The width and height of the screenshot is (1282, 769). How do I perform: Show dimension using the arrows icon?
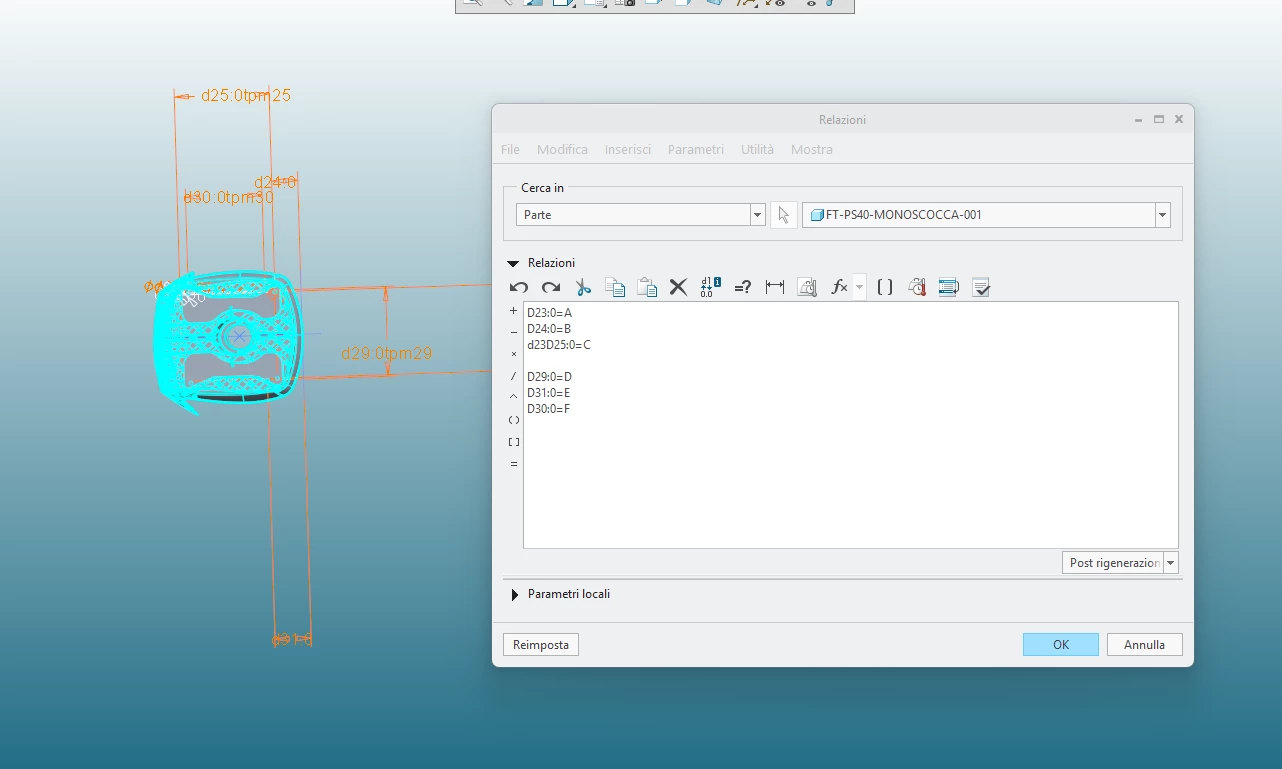coord(775,287)
